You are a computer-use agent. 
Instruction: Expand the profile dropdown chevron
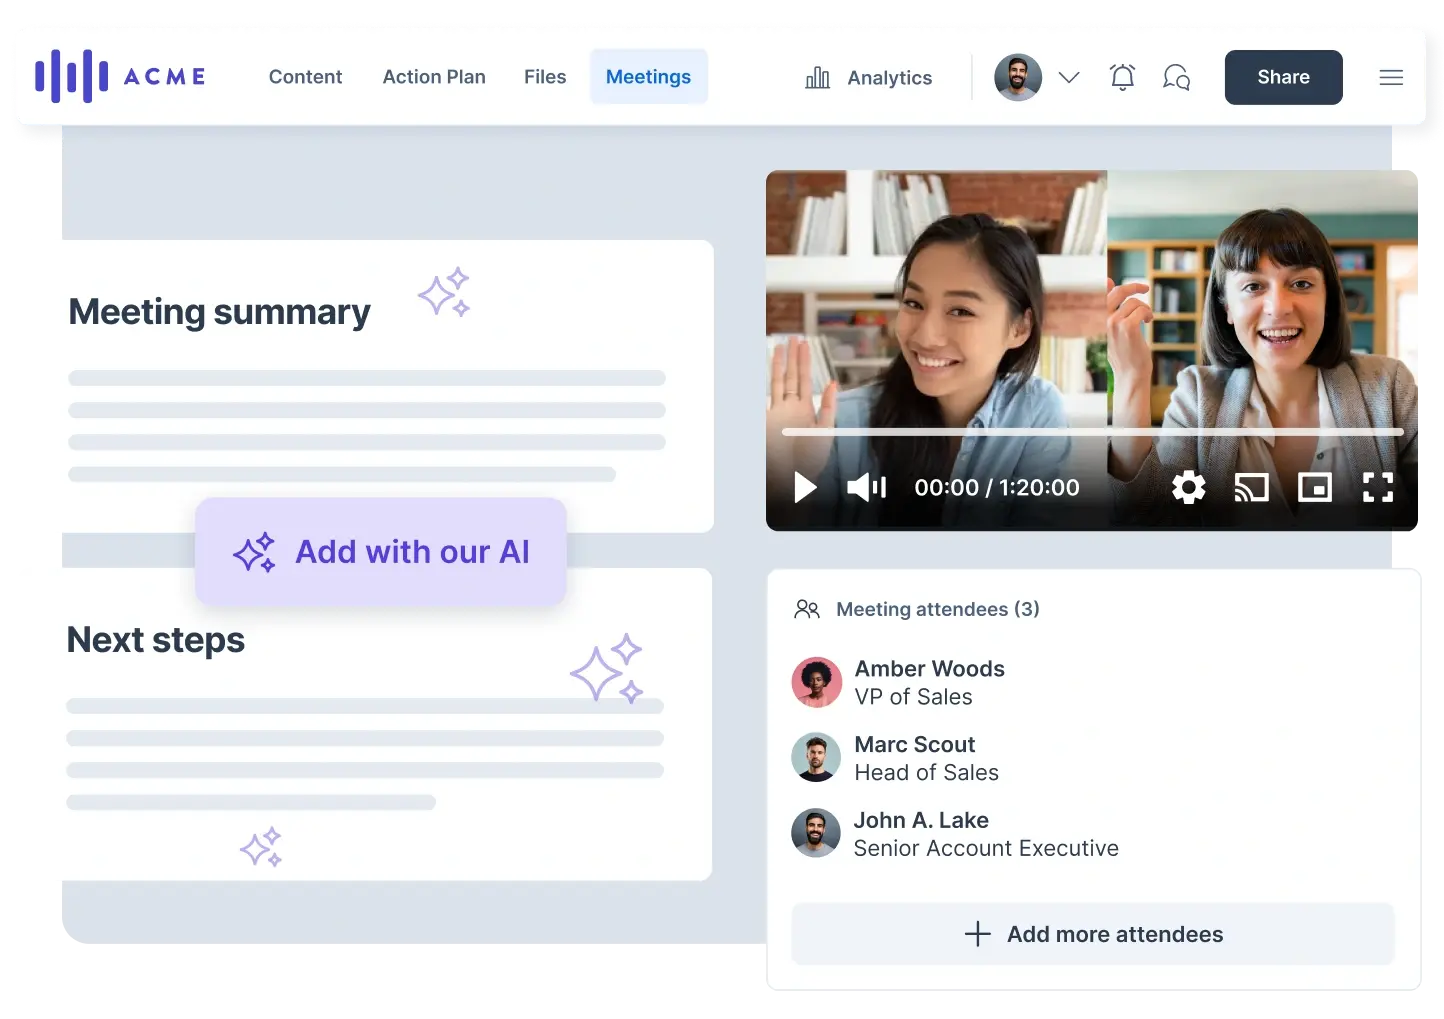point(1069,77)
